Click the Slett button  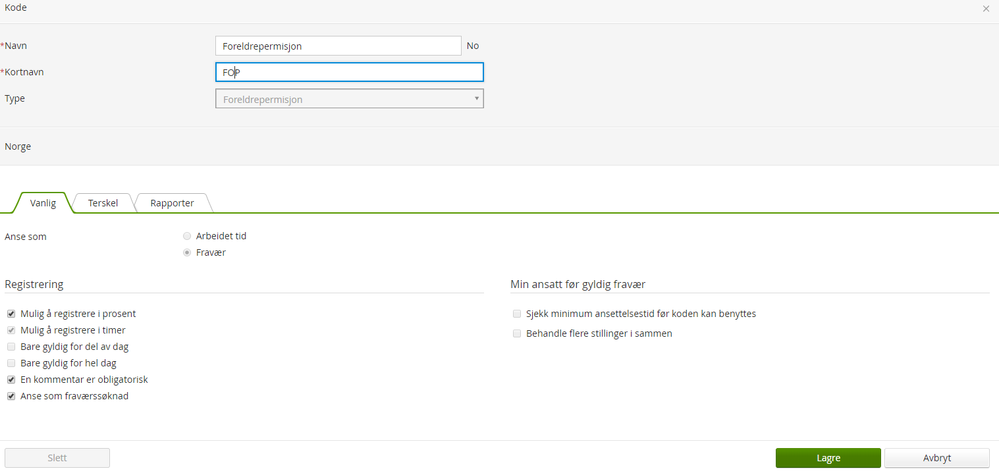pyautogui.click(x=57, y=458)
